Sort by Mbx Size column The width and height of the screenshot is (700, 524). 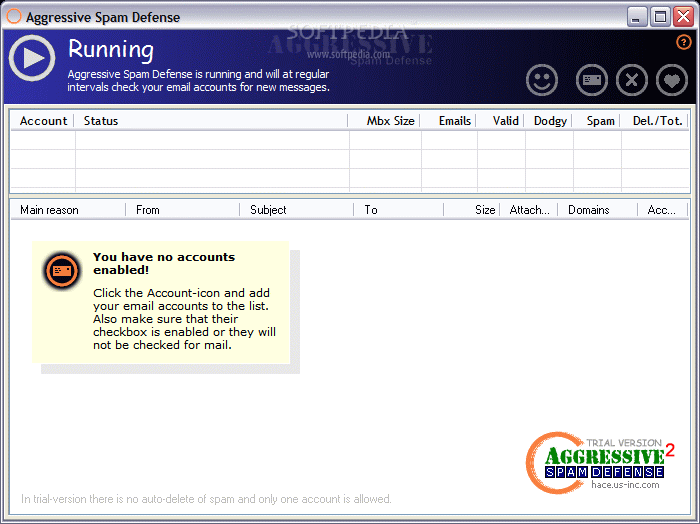click(x=384, y=121)
